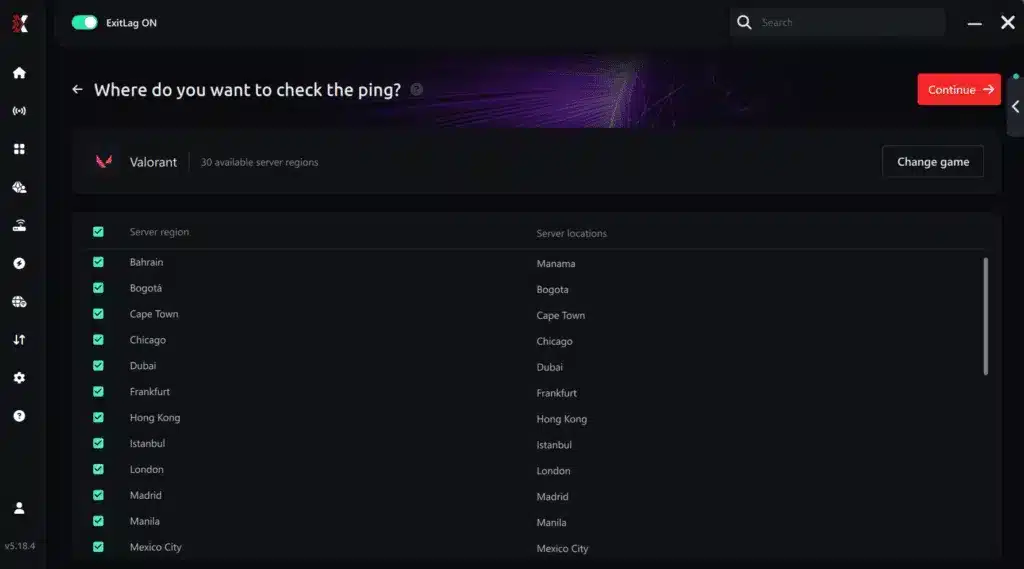
Task: Uncheck the Bahrain server region checkbox
Action: (x=98, y=262)
